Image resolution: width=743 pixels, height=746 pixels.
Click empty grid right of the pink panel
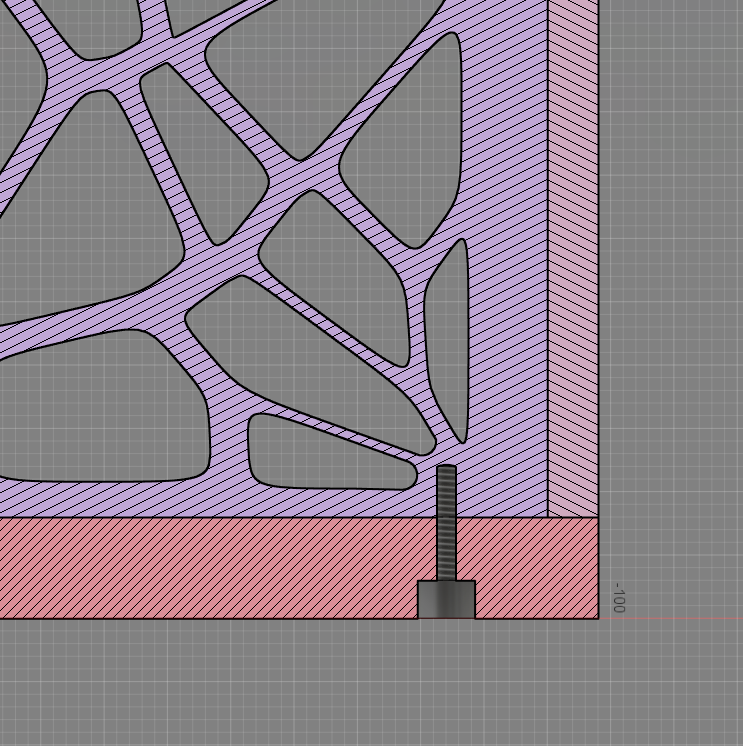pos(670,300)
